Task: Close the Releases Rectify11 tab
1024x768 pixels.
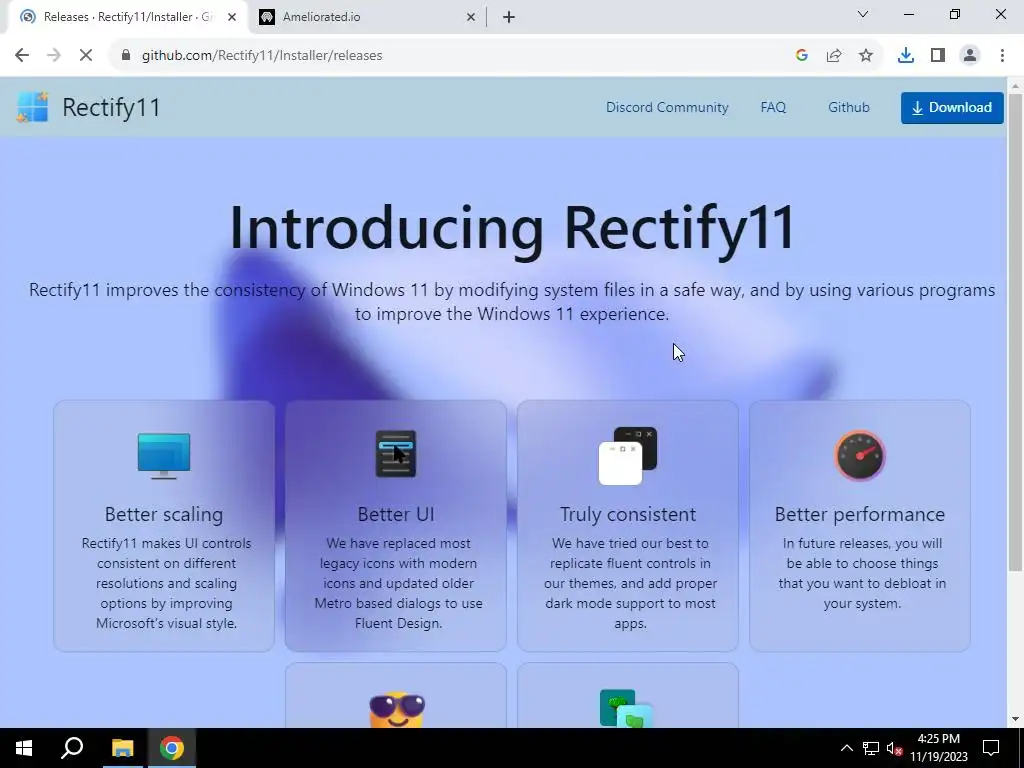Action: point(232,18)
